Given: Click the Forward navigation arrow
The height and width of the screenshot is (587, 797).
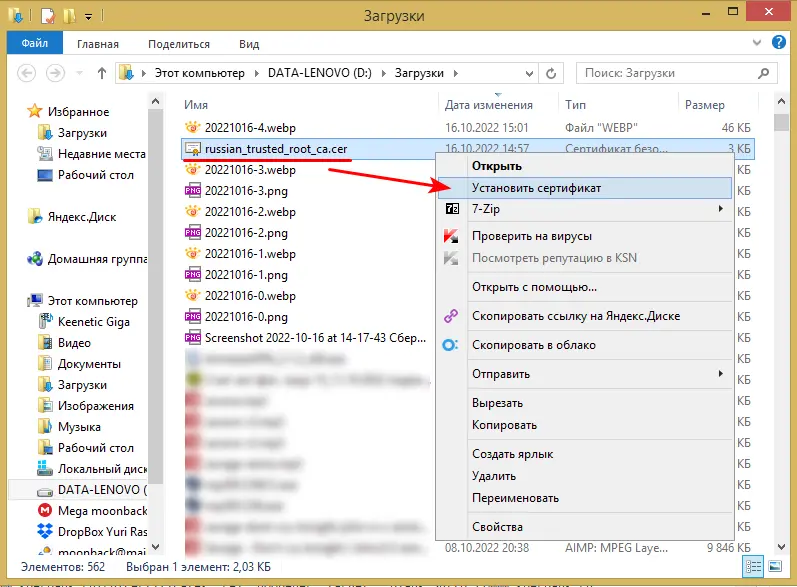Looking at the screenshot, I should (x=55, y=73).
